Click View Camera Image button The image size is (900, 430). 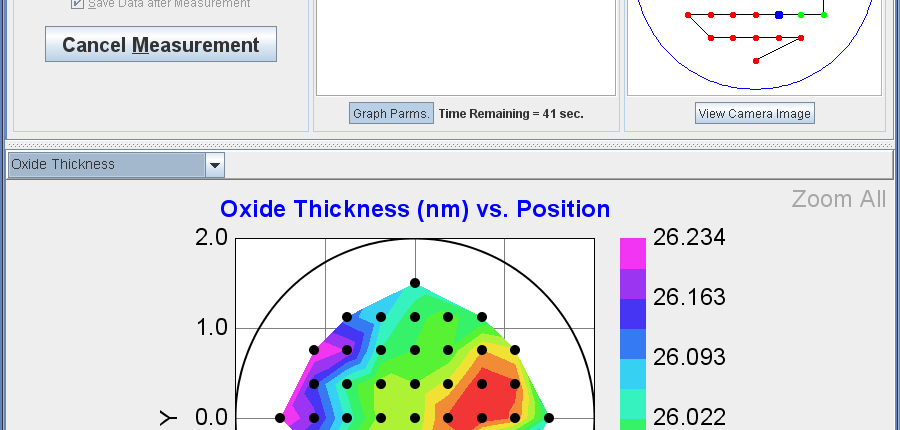pyautogui.click(x=755, y=114)
